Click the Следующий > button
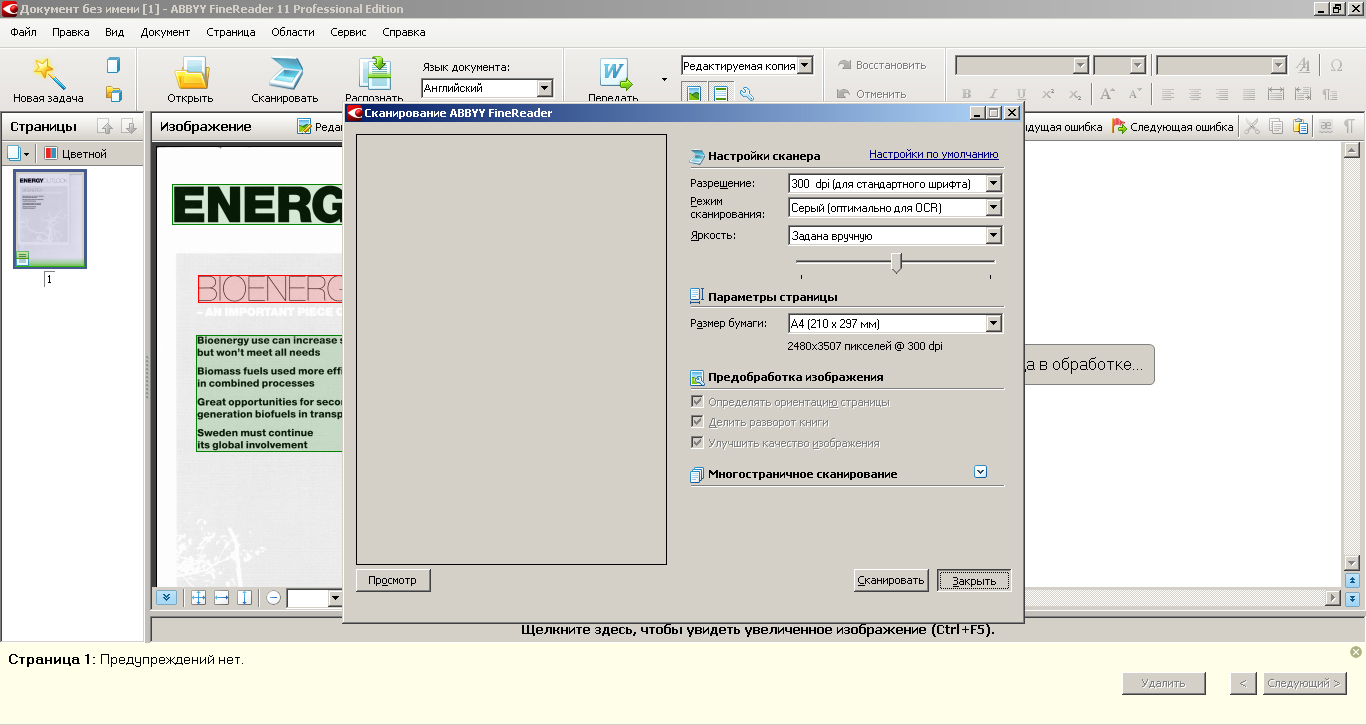 [1304, 683]
